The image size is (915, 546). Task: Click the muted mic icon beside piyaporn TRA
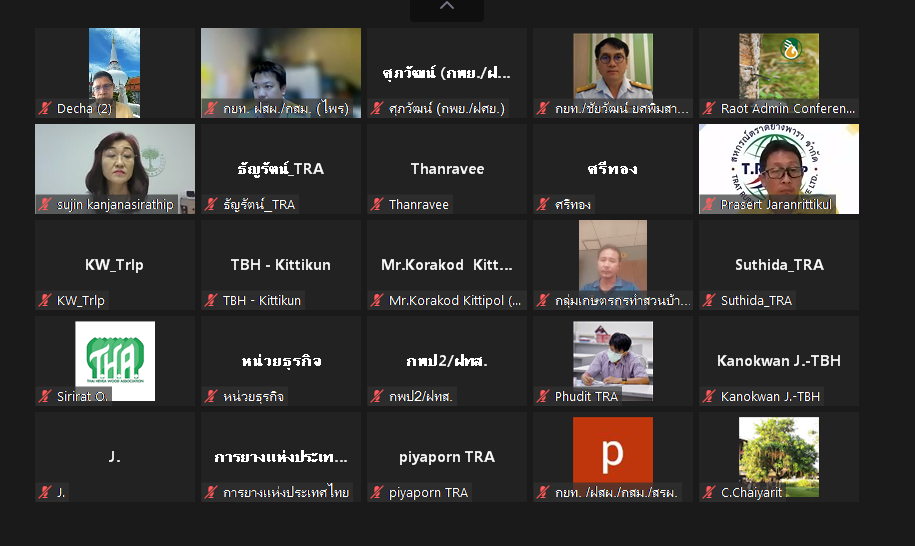377,492
